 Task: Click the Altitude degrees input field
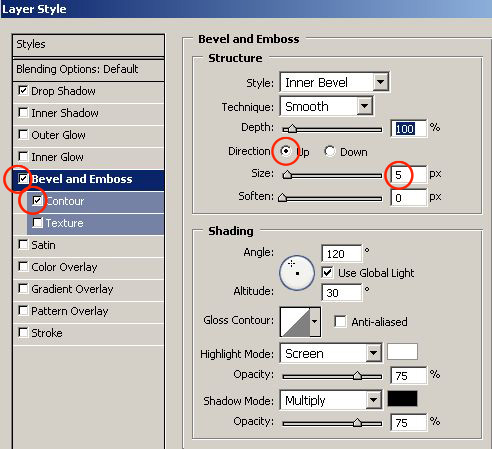click(342, 293)
